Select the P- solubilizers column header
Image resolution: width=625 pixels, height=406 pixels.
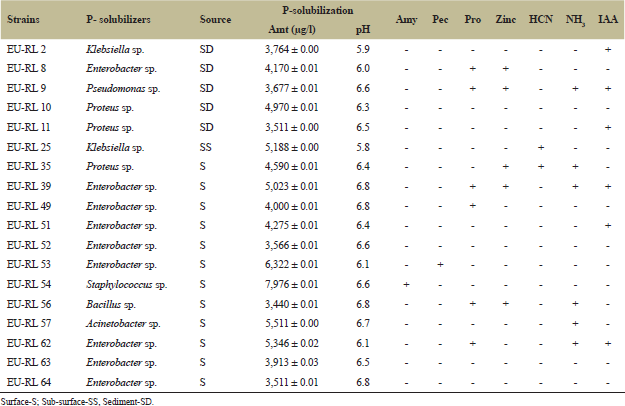pyautogui.click(x=119, y=19)
